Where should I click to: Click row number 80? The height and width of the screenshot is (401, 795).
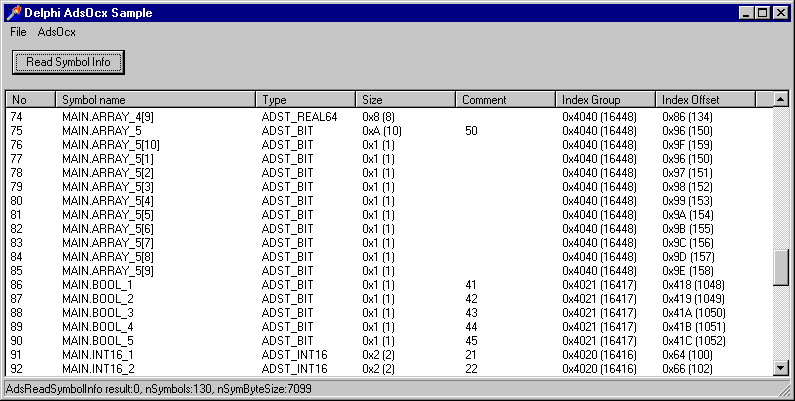pos(16,201)
